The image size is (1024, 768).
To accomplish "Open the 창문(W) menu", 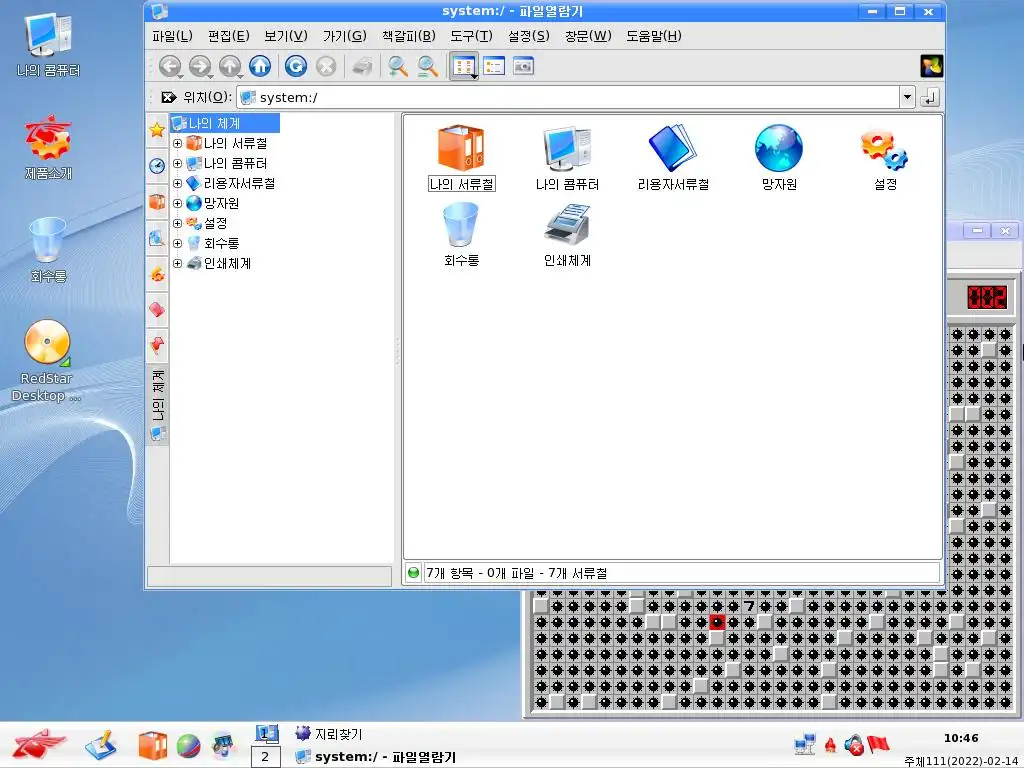I will pos(588,36).
